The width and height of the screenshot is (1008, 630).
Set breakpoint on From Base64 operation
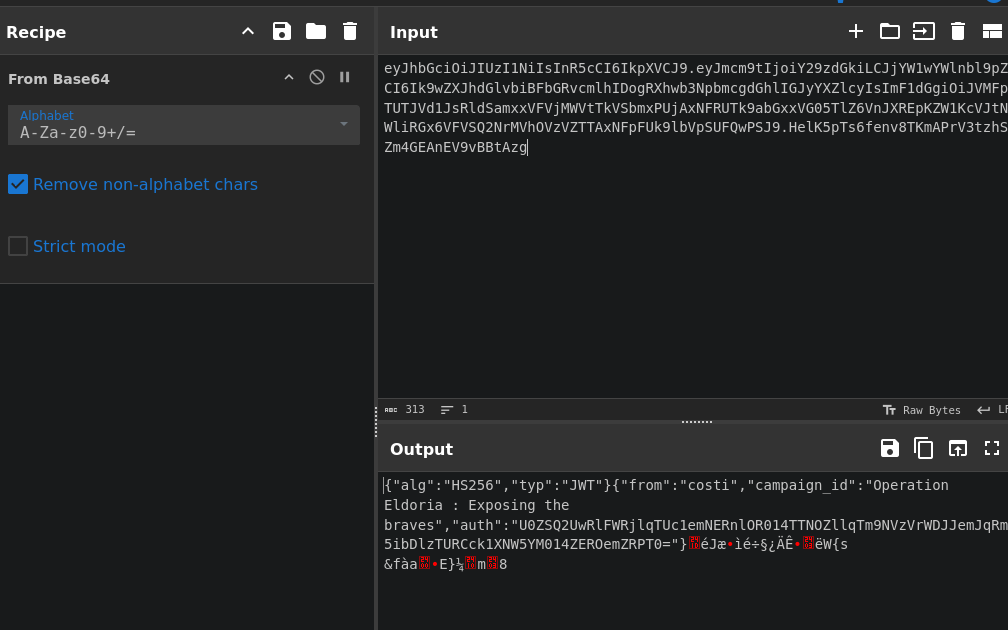point(345,78)
